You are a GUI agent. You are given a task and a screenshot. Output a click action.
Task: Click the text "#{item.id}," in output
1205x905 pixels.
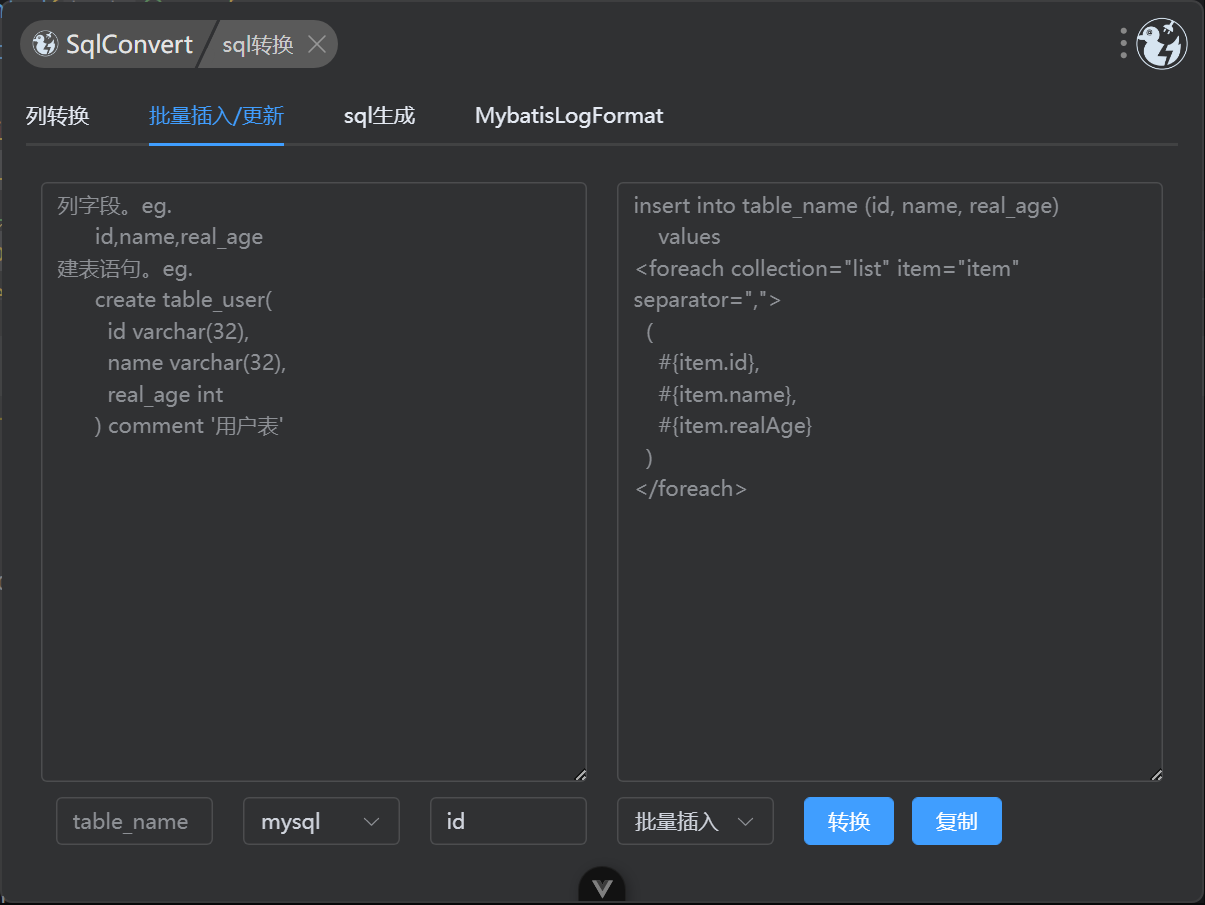point(709,363)
